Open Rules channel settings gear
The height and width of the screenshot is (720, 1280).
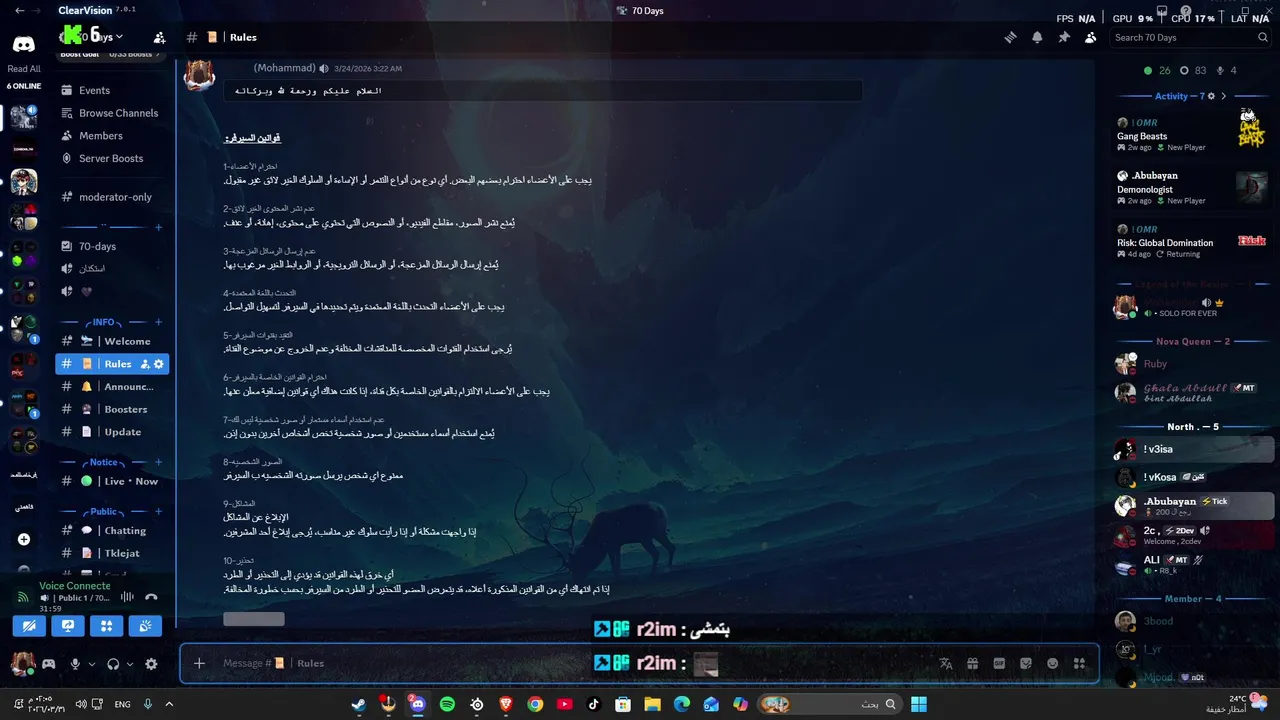(x=159, y=364)
